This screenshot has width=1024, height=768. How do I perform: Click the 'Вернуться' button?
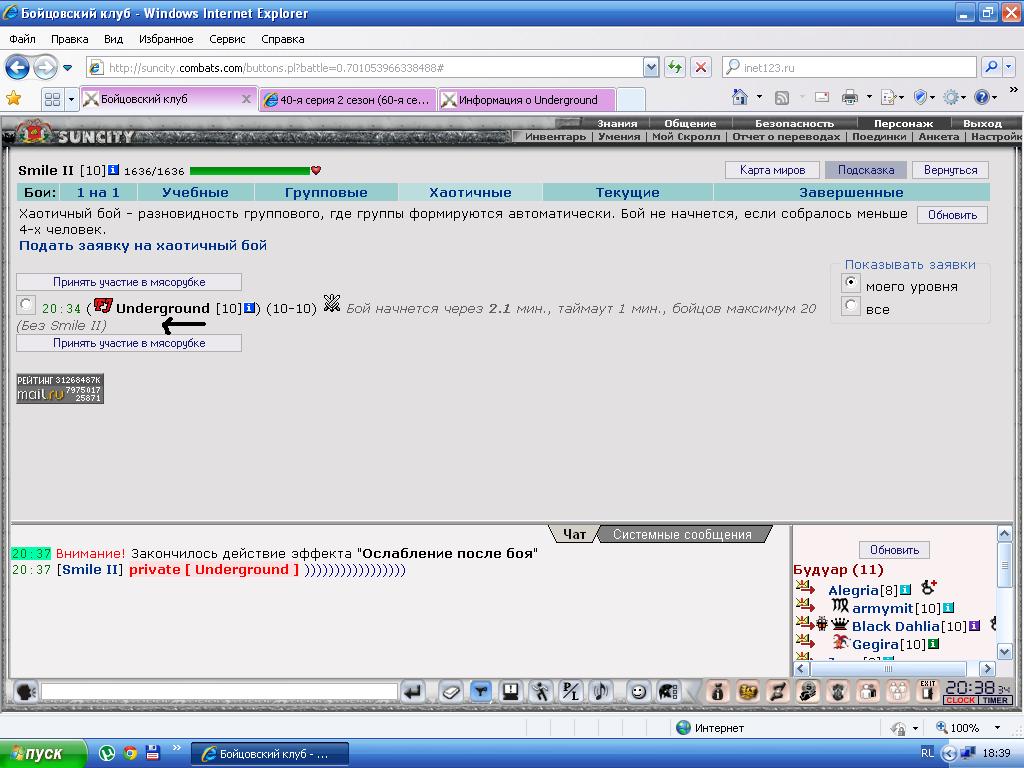(950, 170)
